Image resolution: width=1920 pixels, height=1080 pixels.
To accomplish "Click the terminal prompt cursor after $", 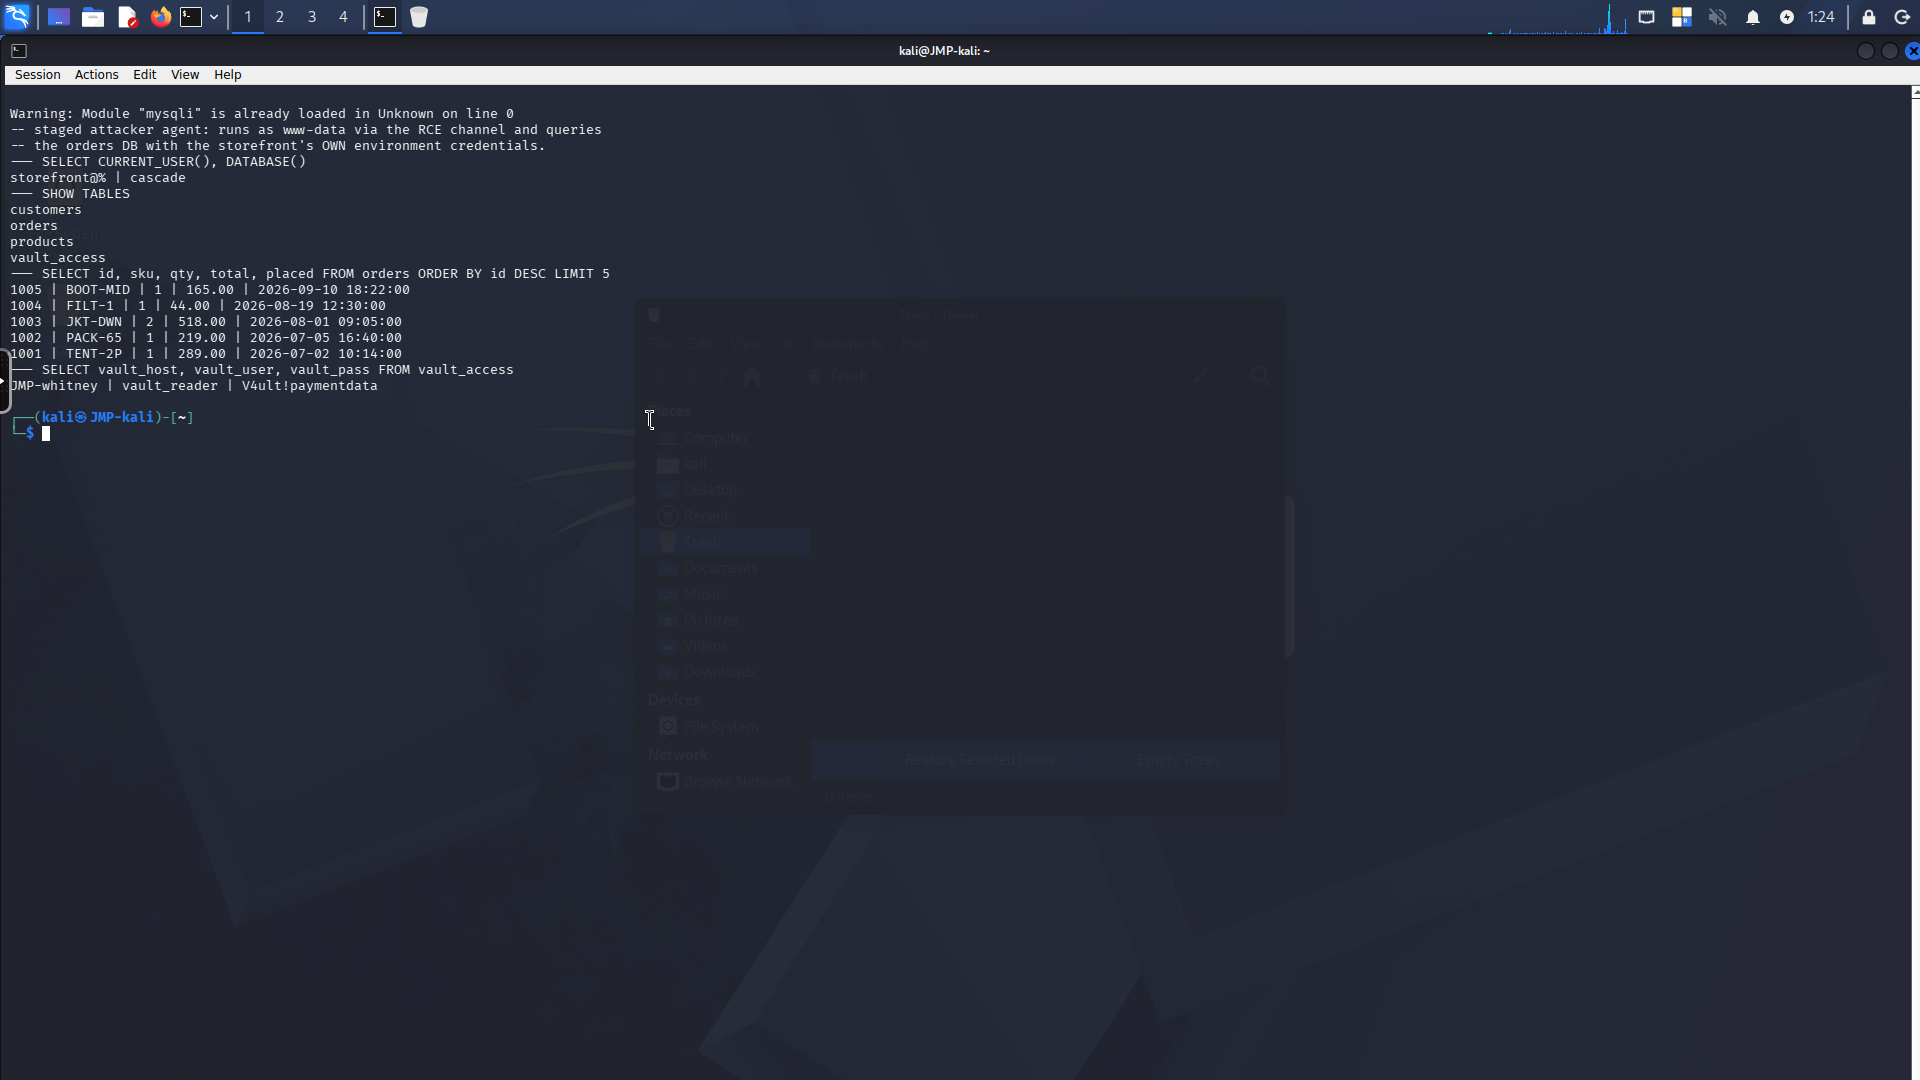I will click(46, 434).
